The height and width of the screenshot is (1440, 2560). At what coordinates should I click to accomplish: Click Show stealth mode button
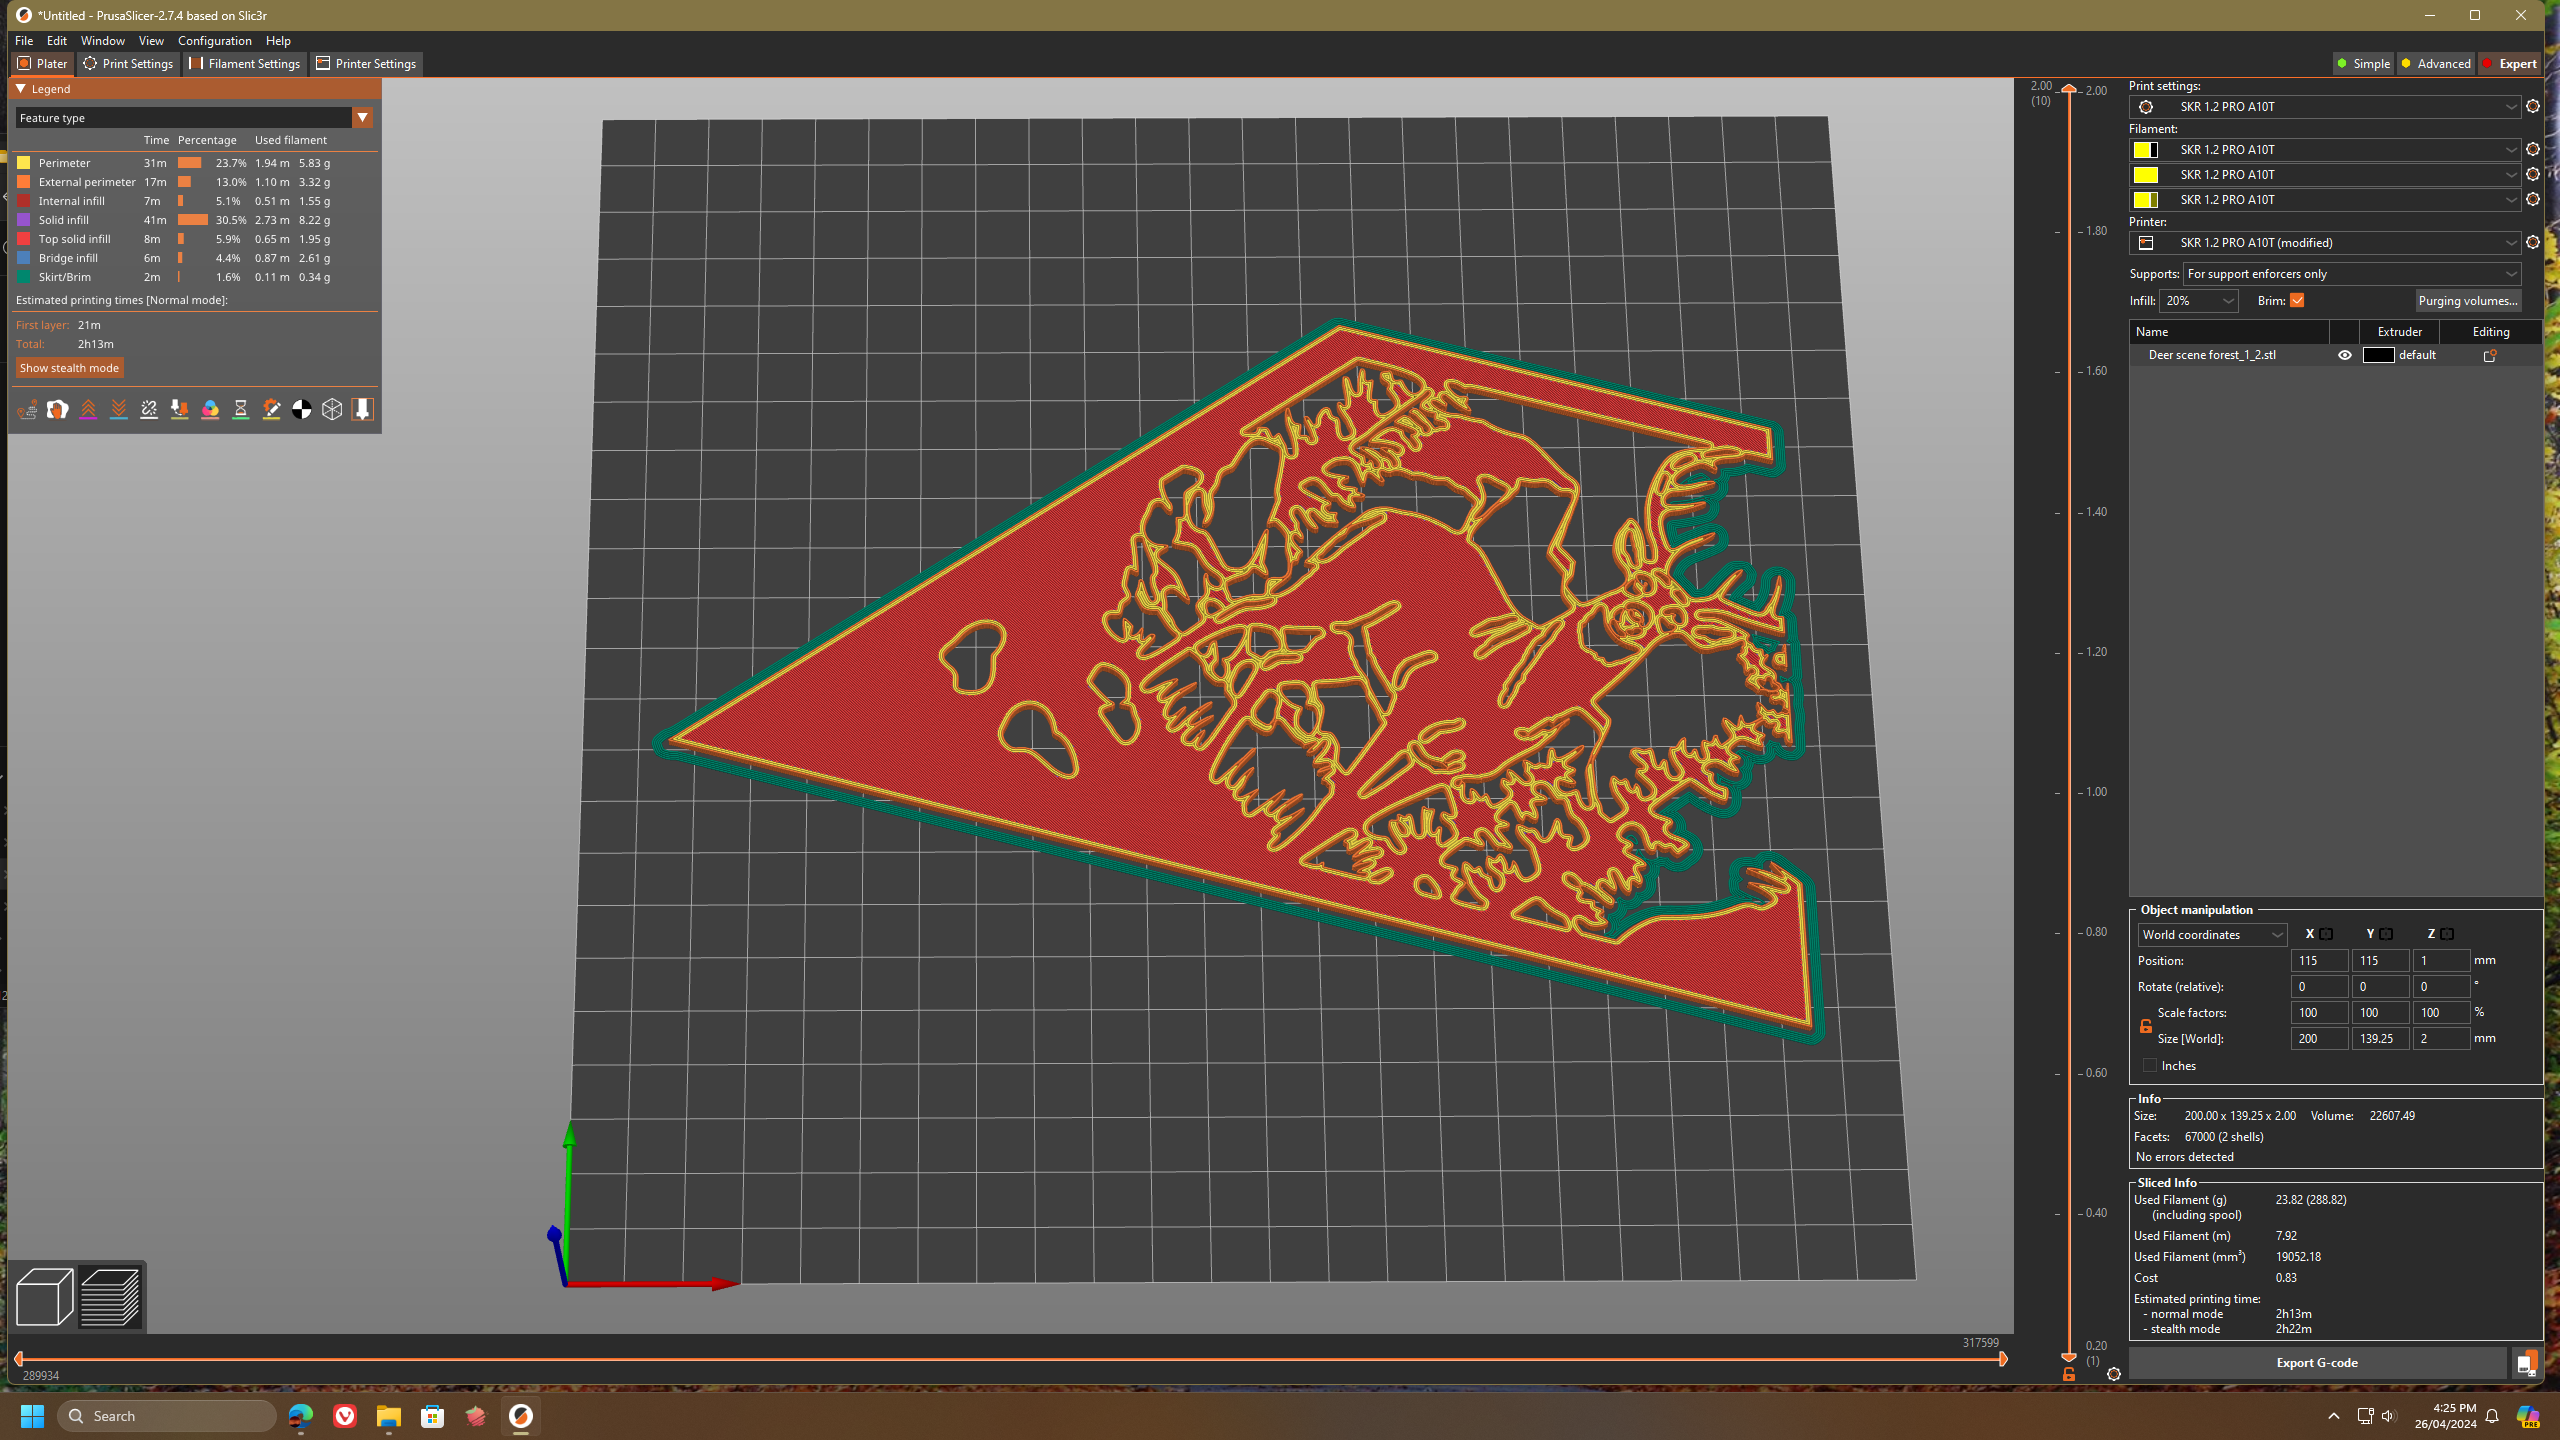tap(69, 368)
